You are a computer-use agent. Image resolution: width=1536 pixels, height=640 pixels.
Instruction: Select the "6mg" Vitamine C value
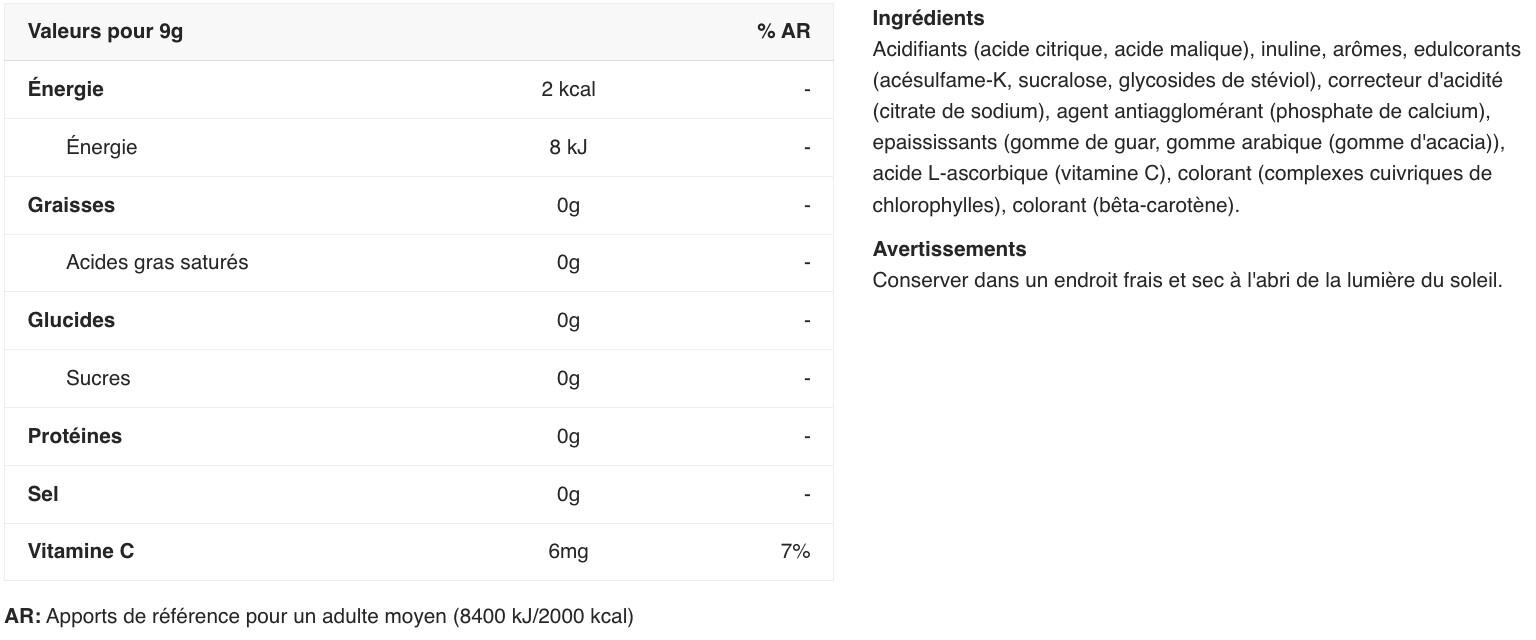click(x=568, y=551)
